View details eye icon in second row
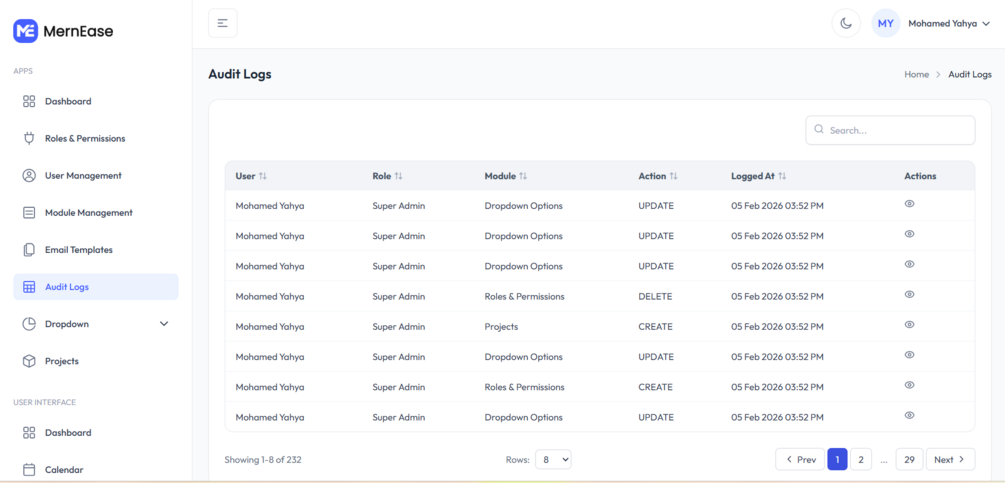Screen dimensions: 1005x483 [x=909, y=234]
